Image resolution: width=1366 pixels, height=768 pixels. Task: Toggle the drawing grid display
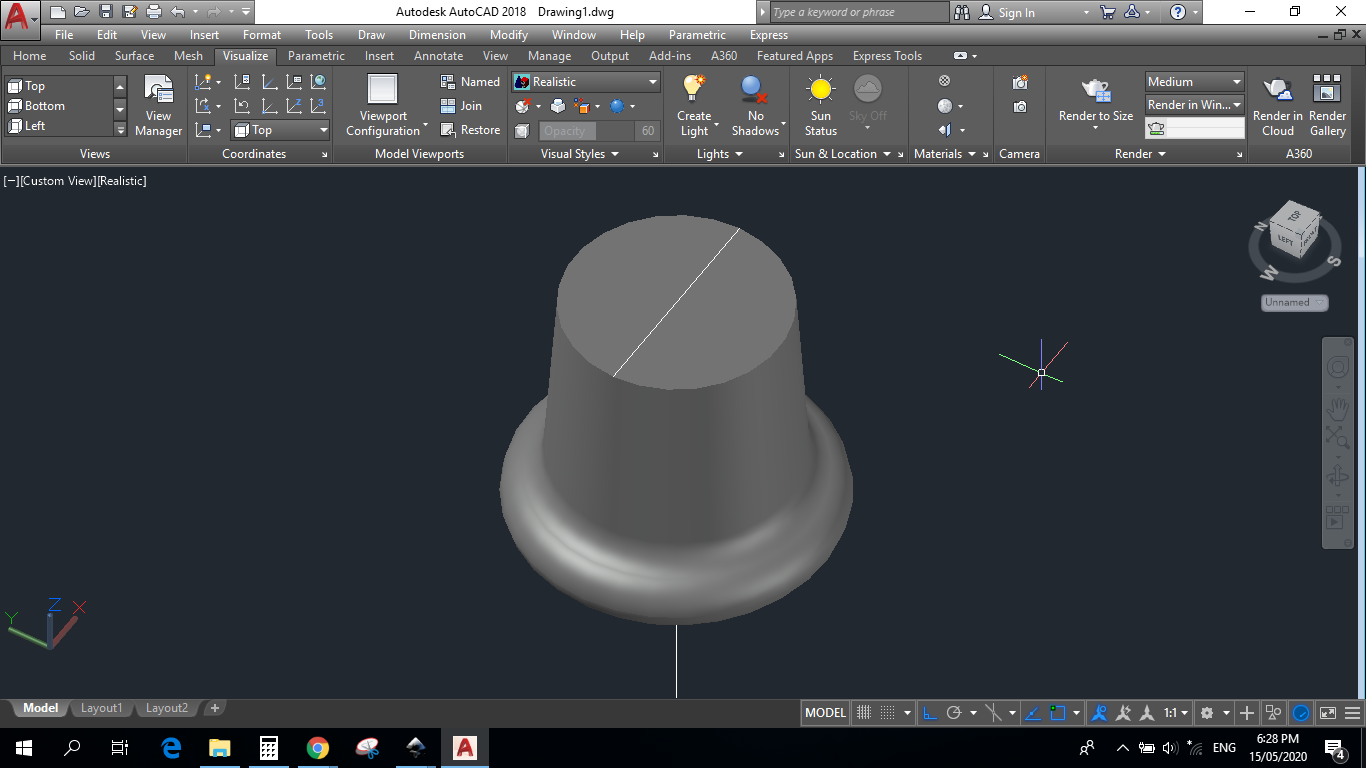[864, 713]
